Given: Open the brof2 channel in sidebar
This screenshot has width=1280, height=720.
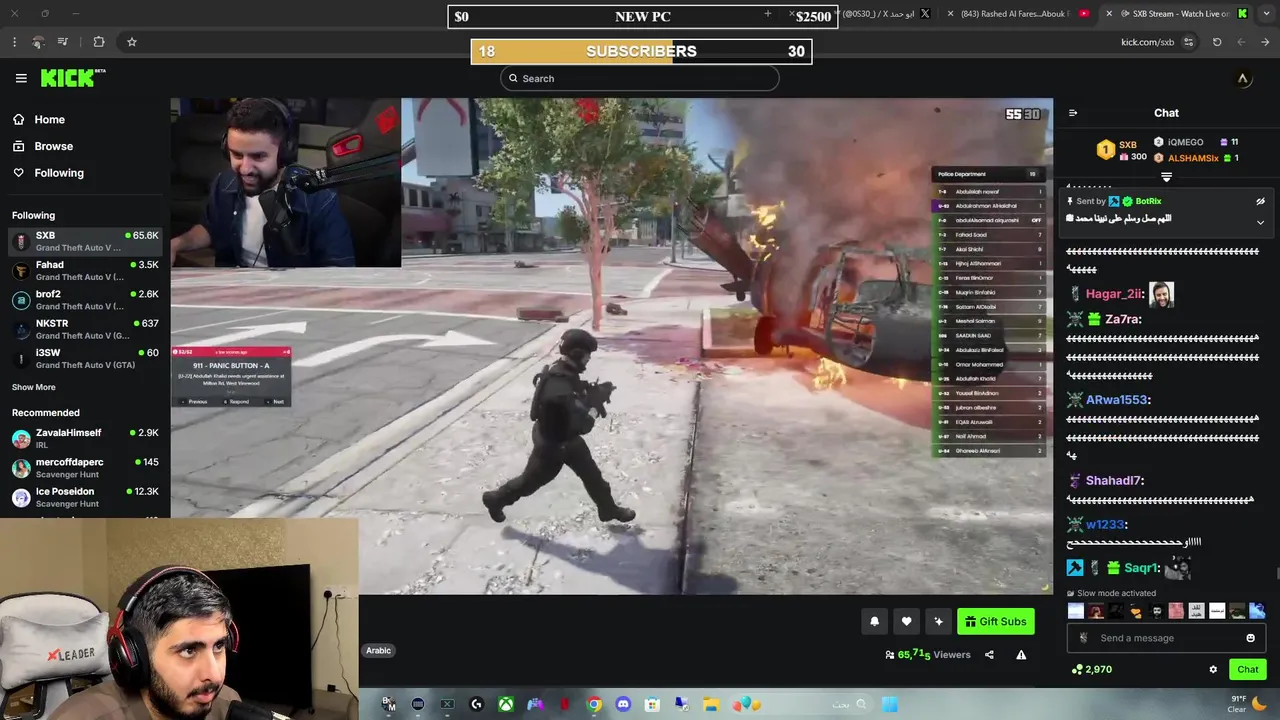Looking at the screenshot, I should (x=85, y=300).
